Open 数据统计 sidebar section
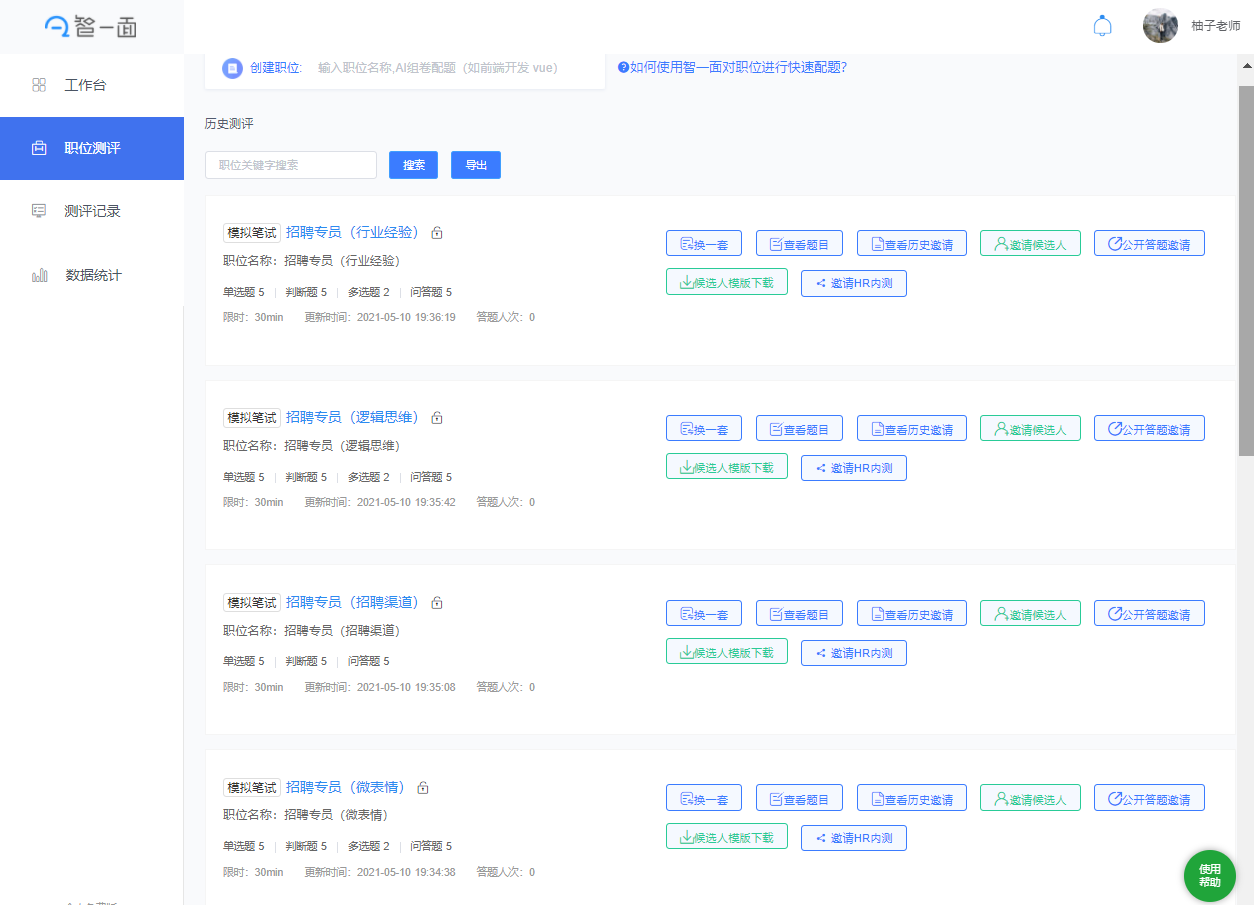The height and width of the screenshot is (905, 1254). click(x=92, y=275)
